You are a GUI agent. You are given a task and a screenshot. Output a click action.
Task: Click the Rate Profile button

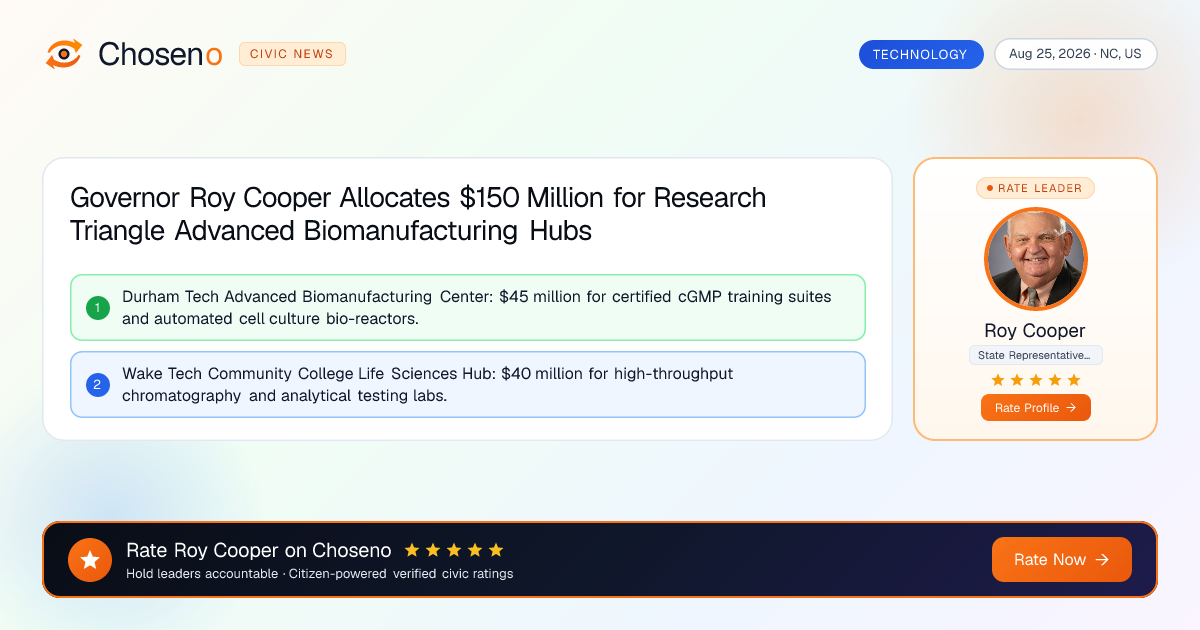pos(1035,408)
